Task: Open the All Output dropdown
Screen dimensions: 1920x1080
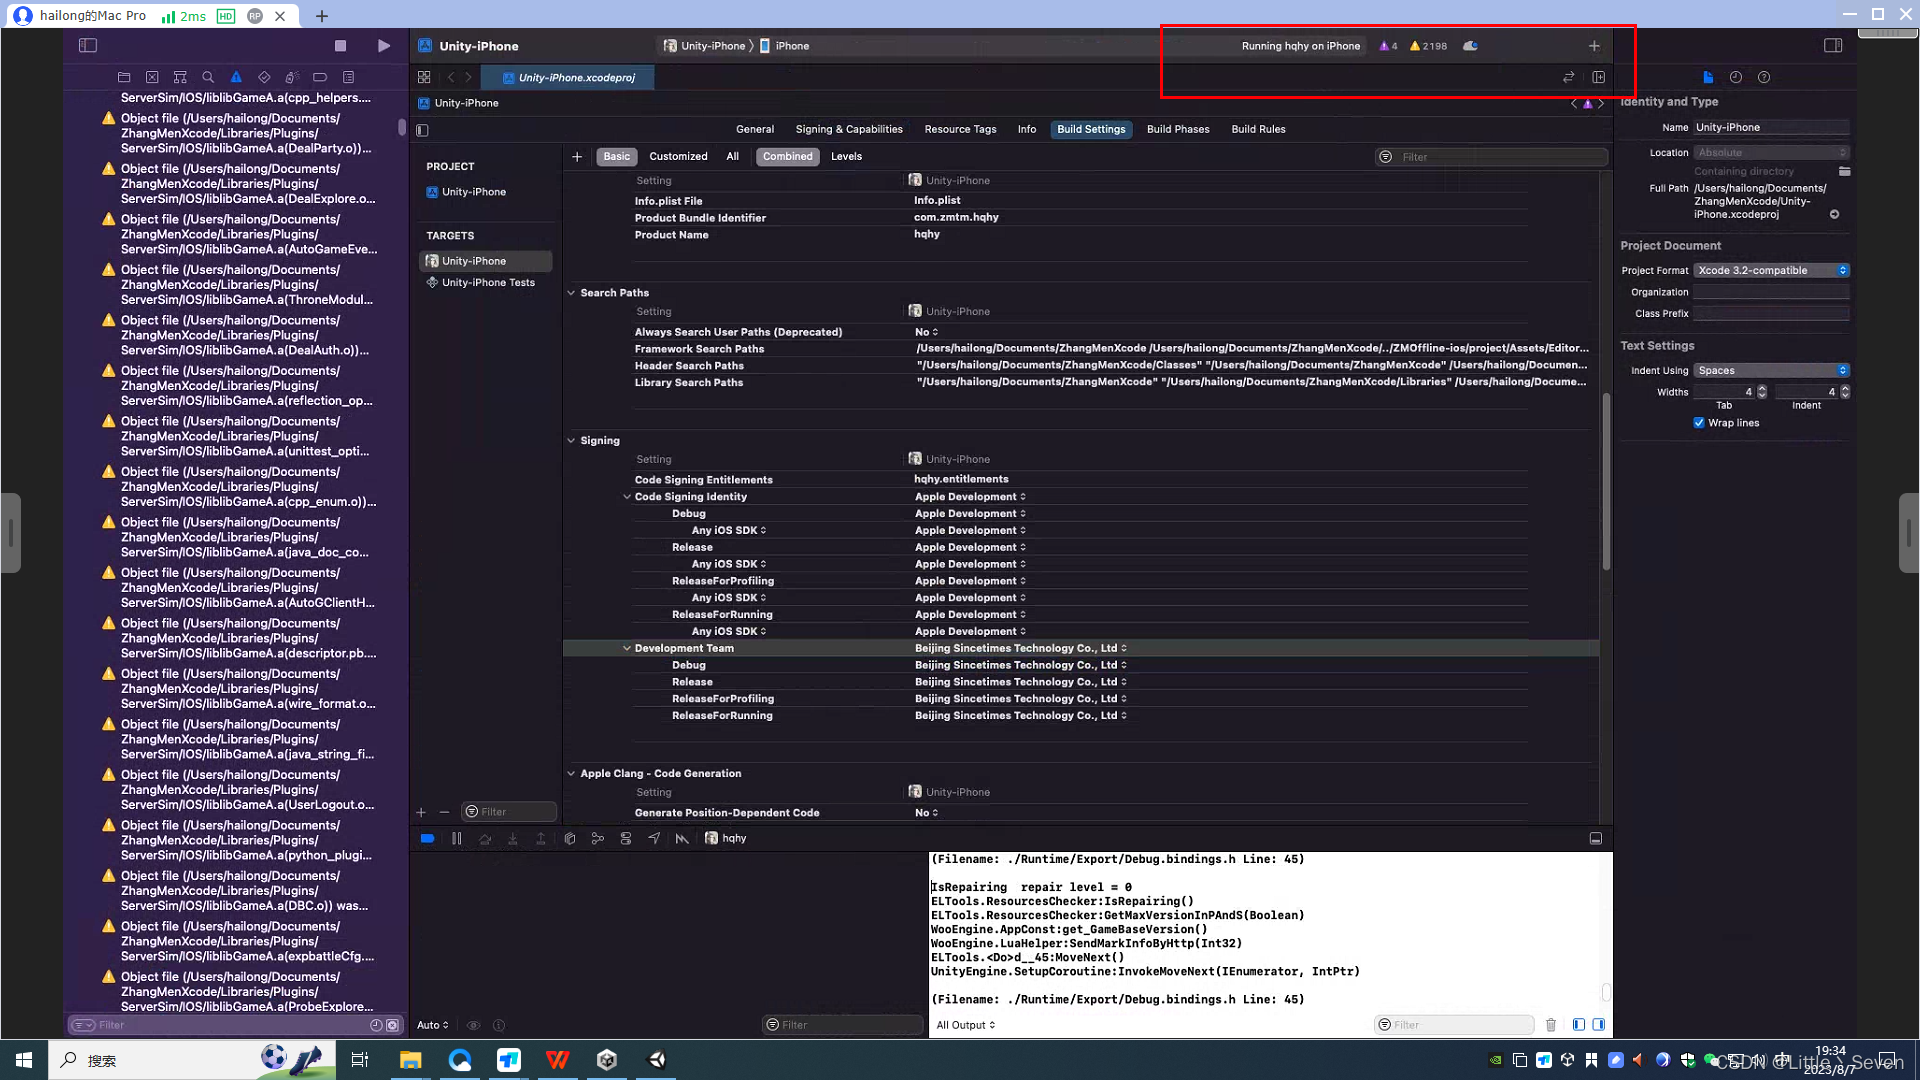Action: 966,1025
